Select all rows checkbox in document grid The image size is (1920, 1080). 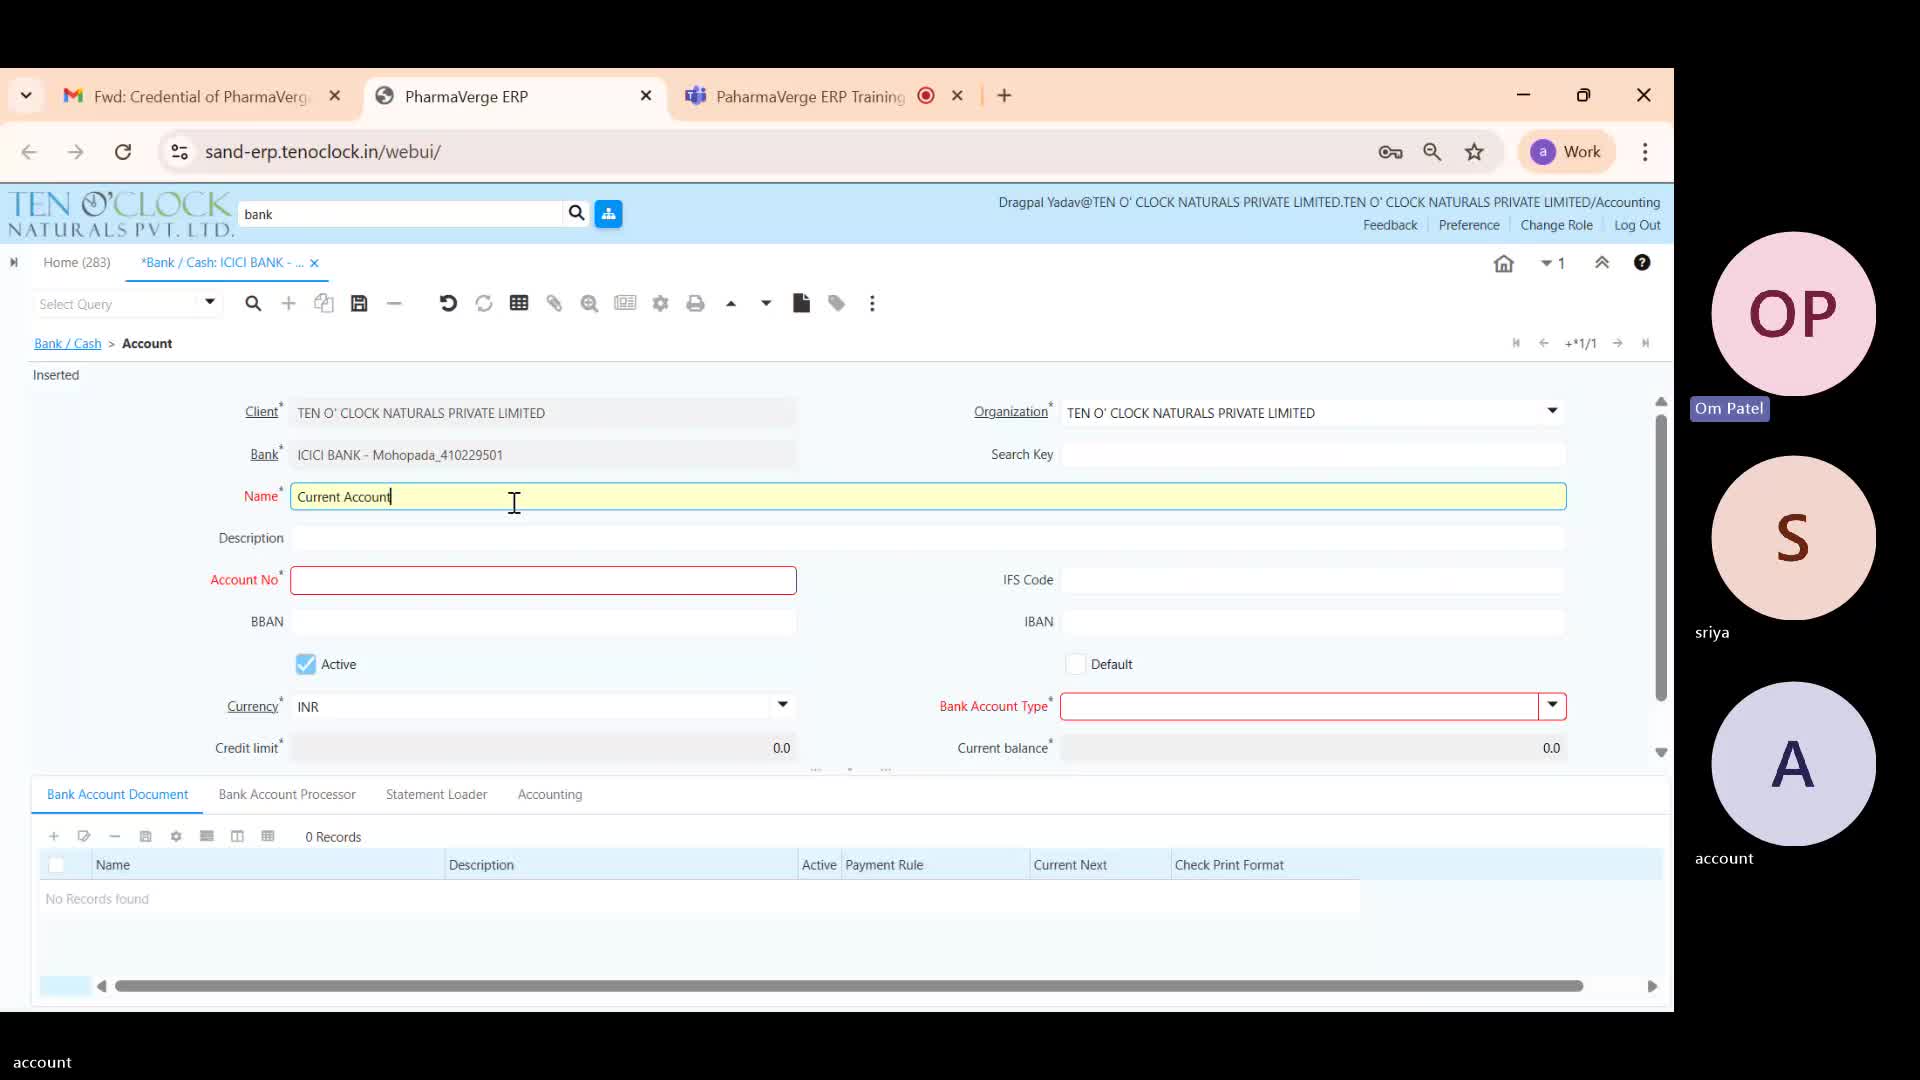(56, 866)
